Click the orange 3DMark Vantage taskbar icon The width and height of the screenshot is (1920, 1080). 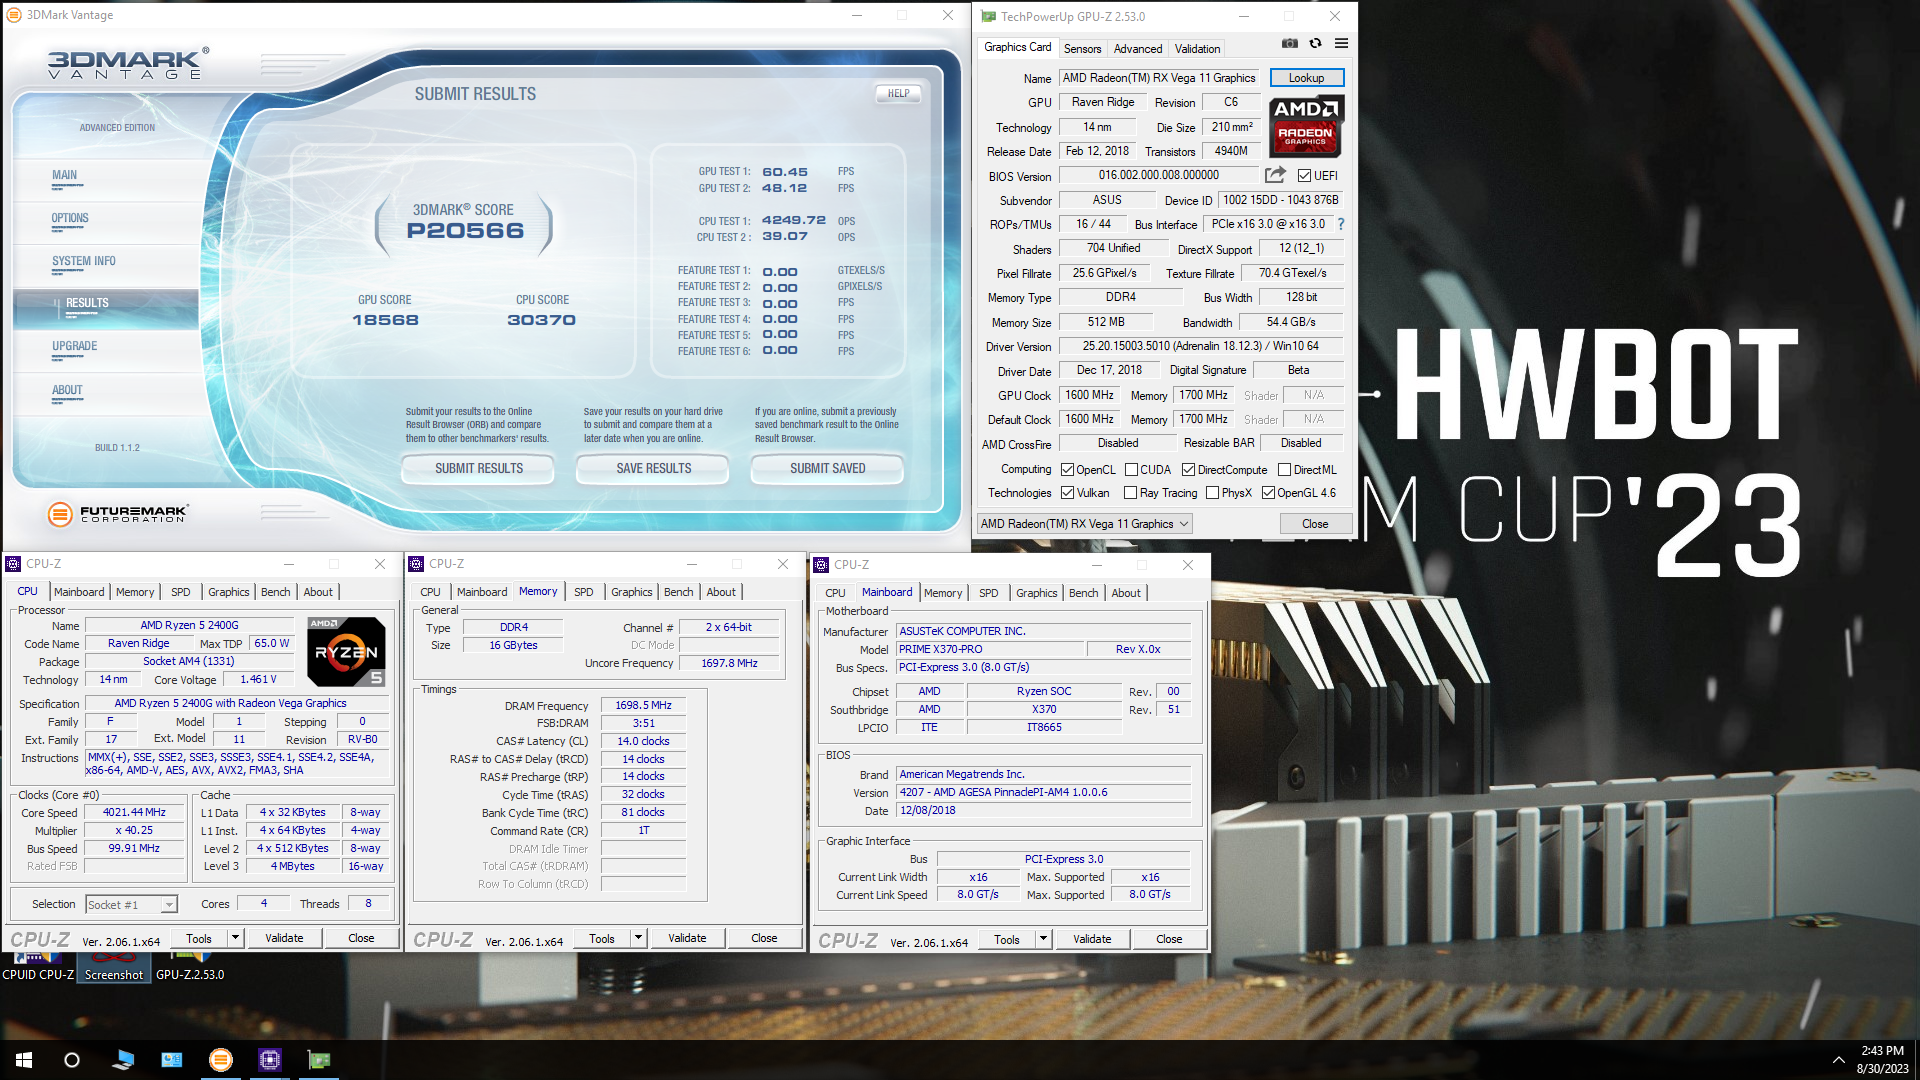pos(221,1060)
